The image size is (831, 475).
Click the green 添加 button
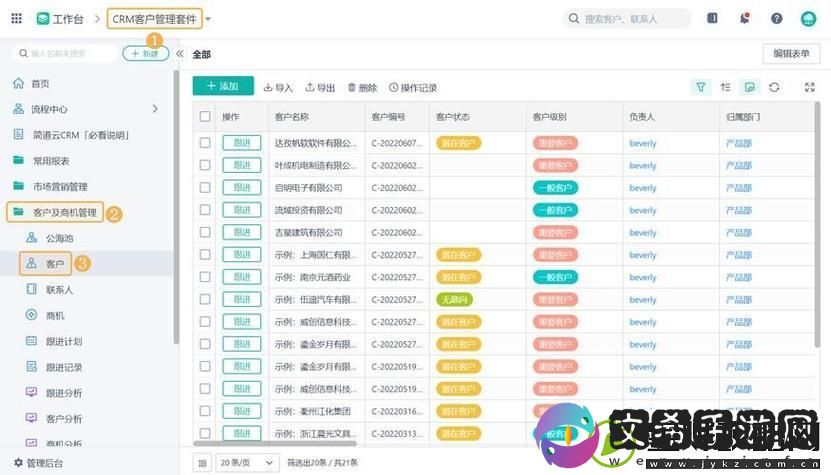223,86
